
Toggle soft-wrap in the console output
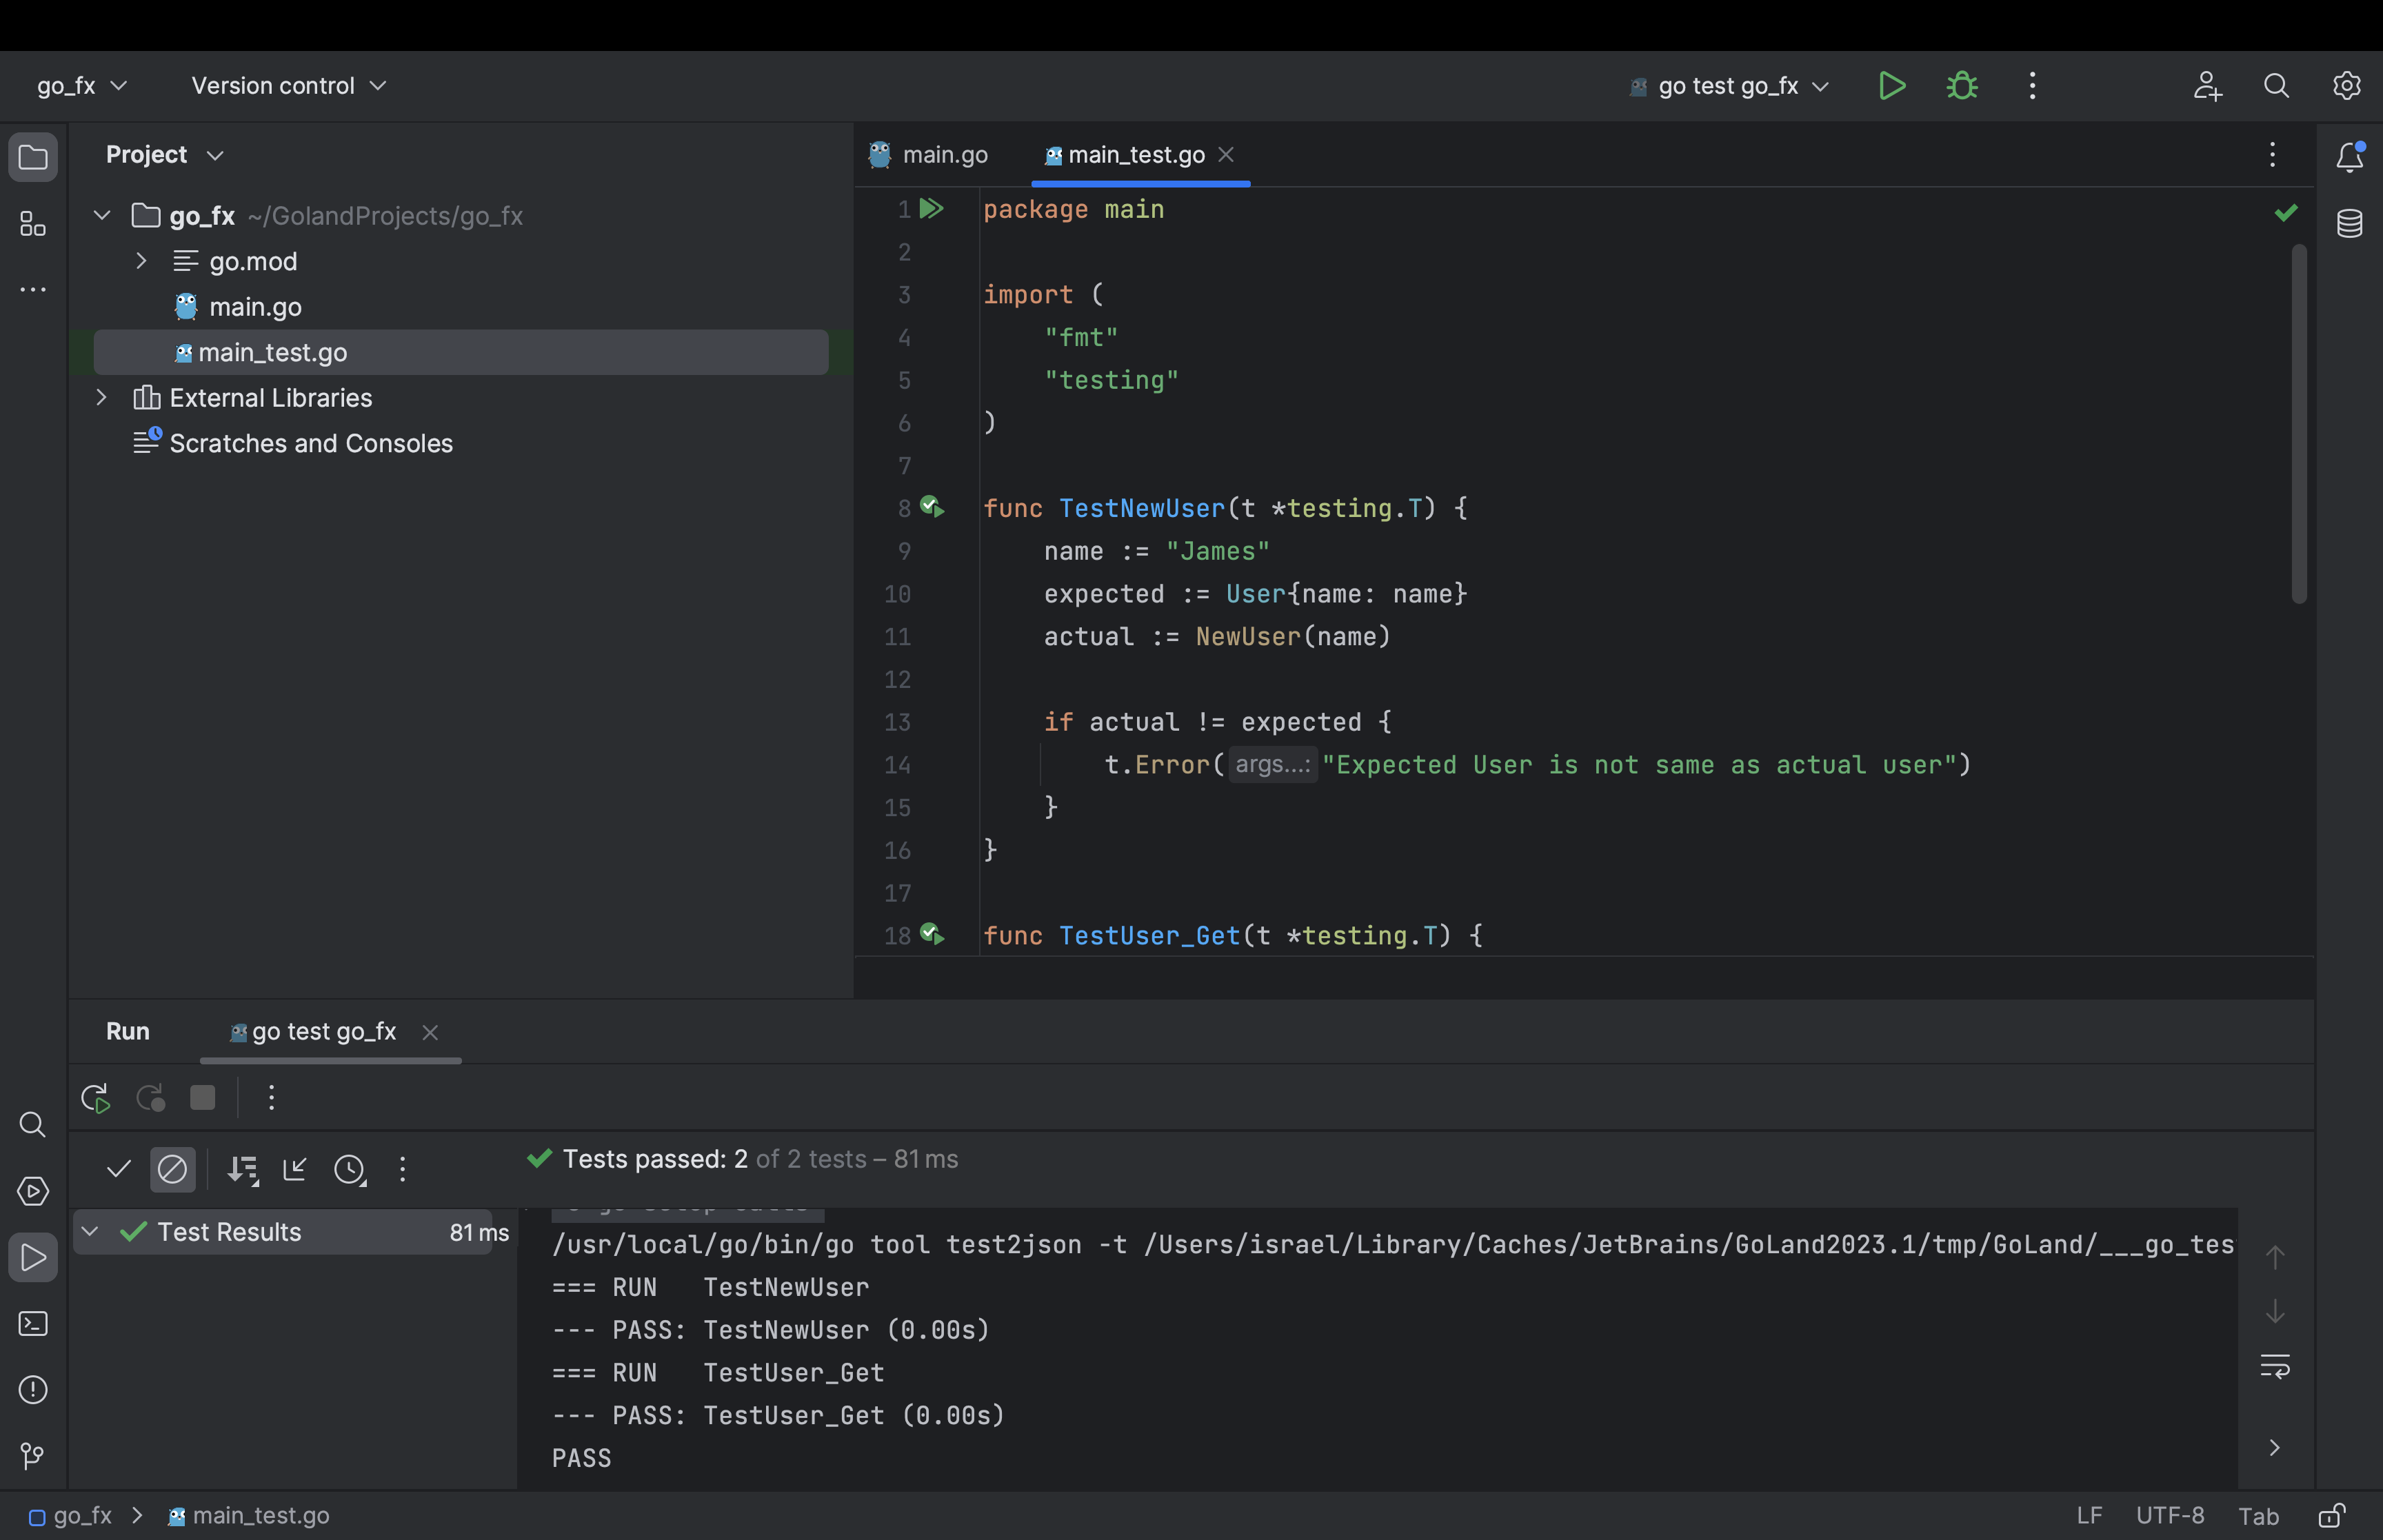[2275, 1366]
